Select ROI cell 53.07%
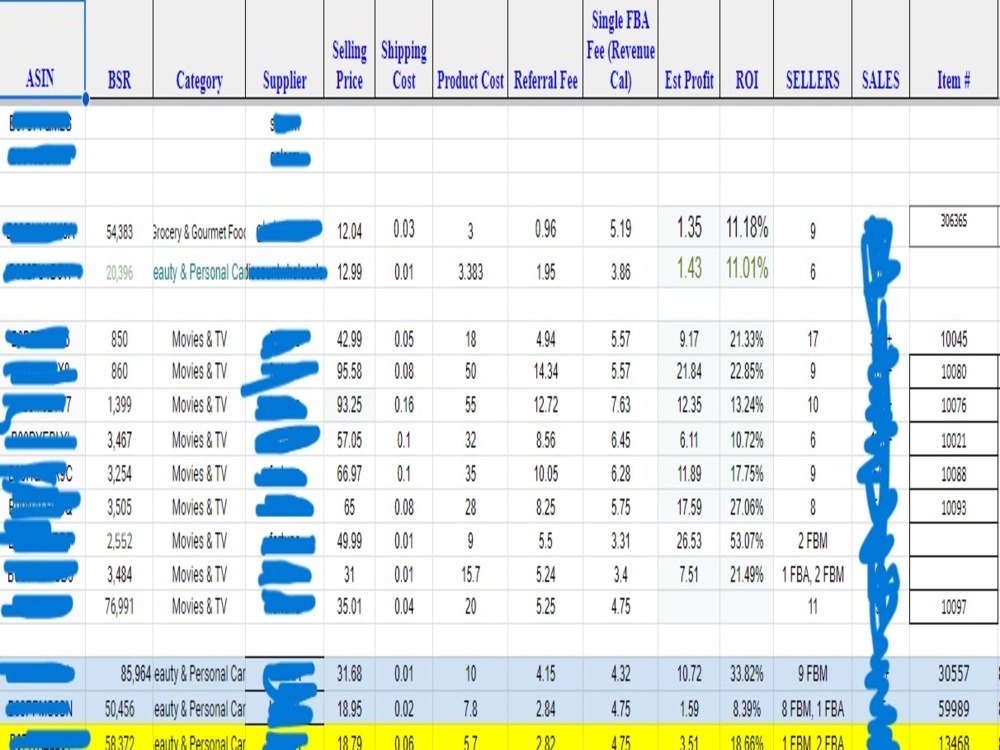The width and height of the screenshot is (1000, 750). tap(747, 541)
